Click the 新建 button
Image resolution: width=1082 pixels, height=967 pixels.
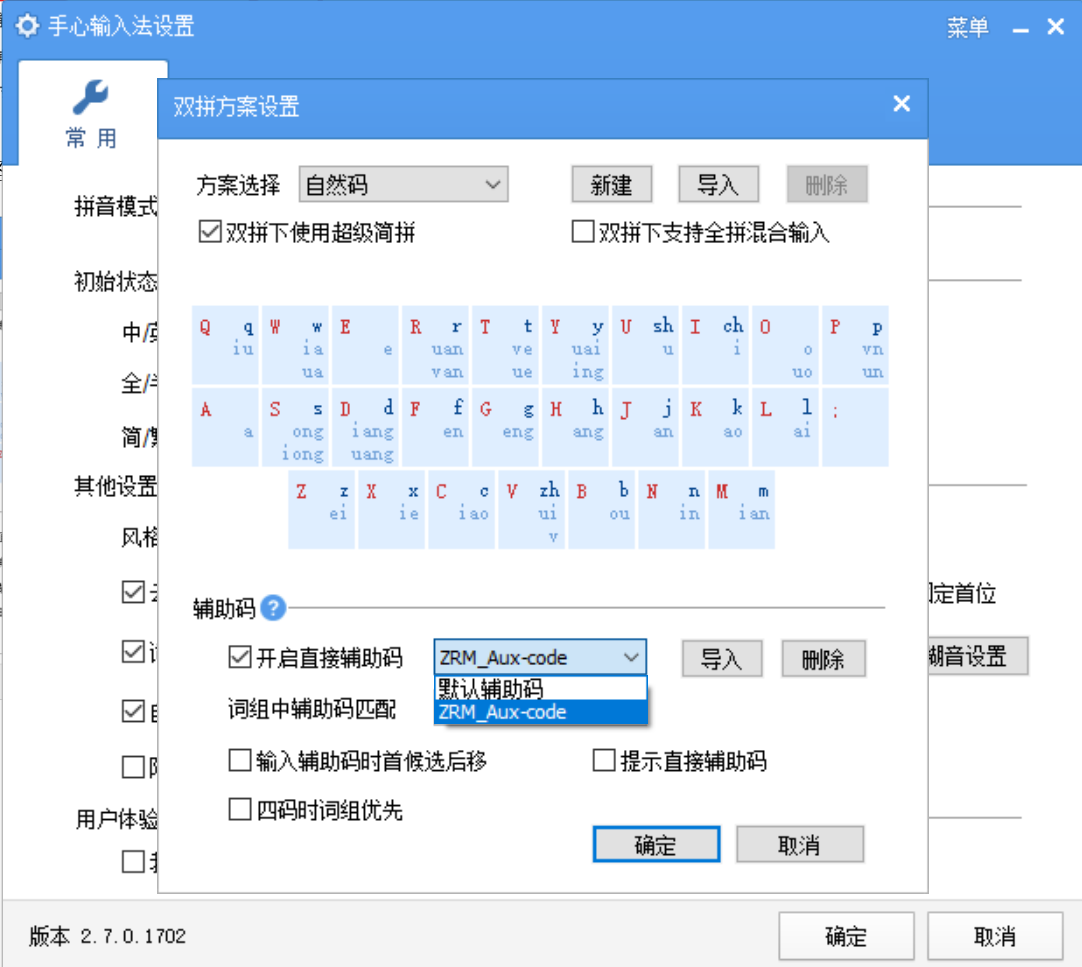611,184
